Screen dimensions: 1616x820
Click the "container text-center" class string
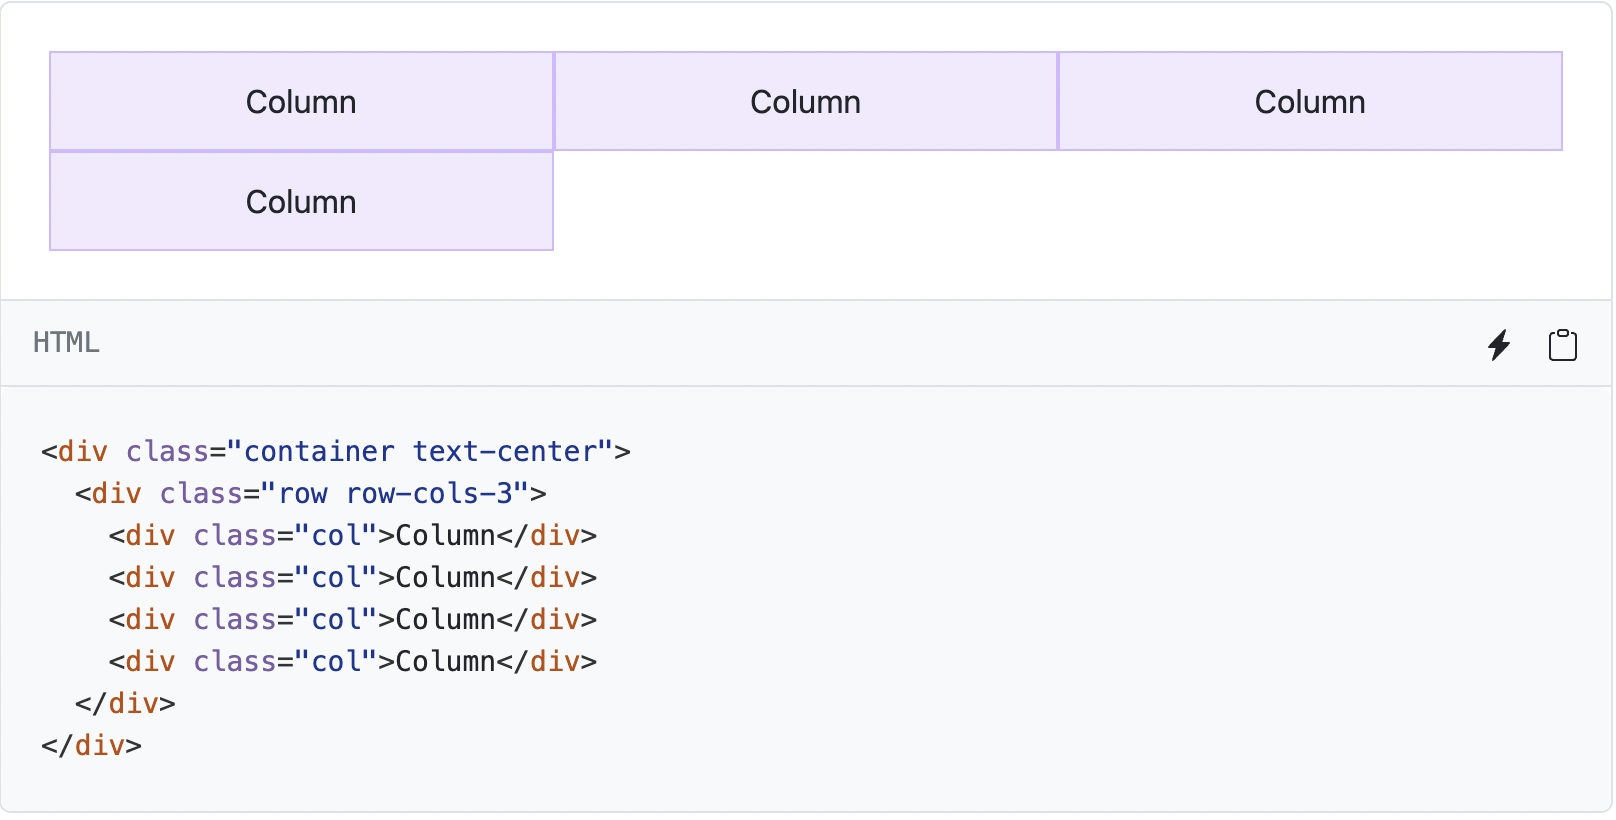[420, 452]
